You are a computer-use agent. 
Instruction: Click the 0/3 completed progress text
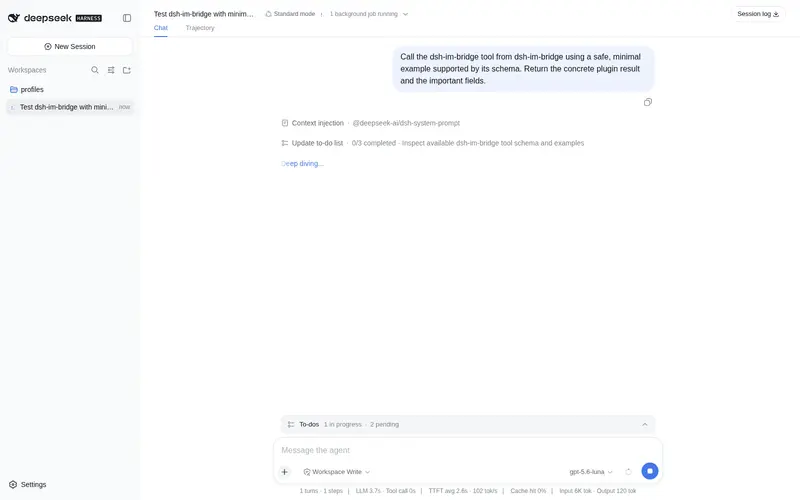(x=373, y=143)
